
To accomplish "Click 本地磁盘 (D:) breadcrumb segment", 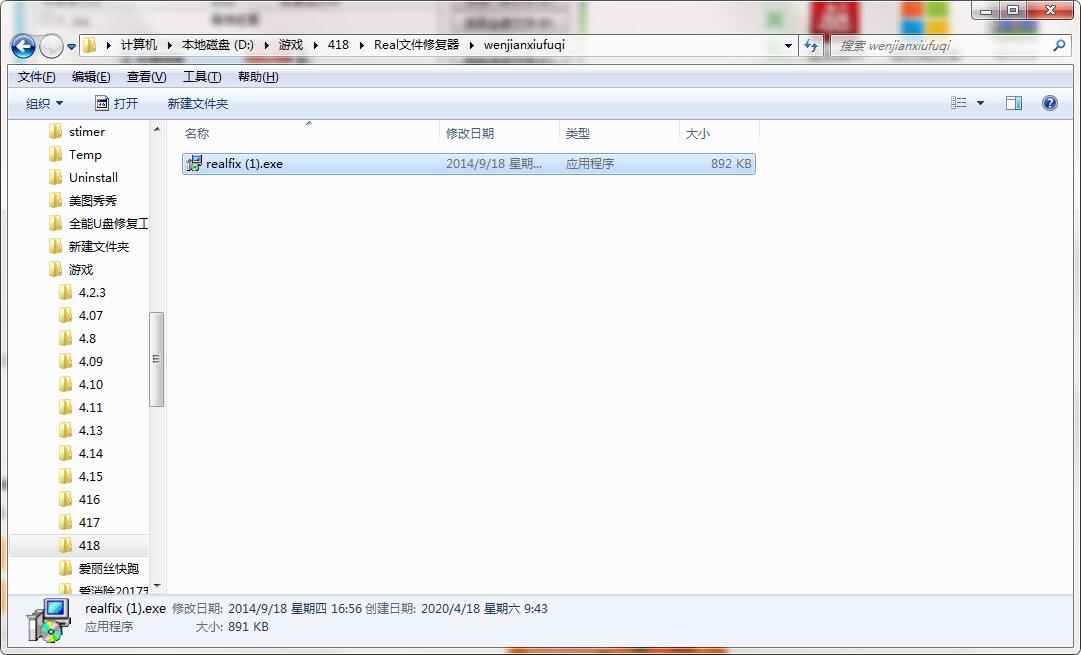I will tap(217, 45).
